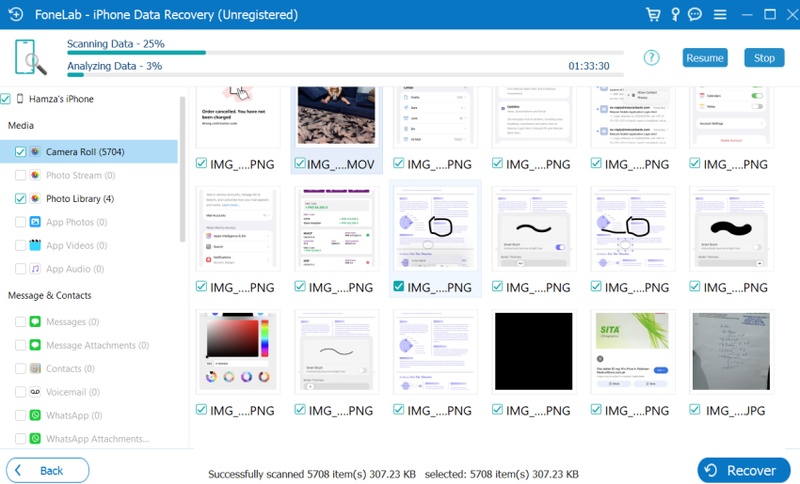Check the App Videos checkbox
800x484 pixels.
(x=20, y=245)
